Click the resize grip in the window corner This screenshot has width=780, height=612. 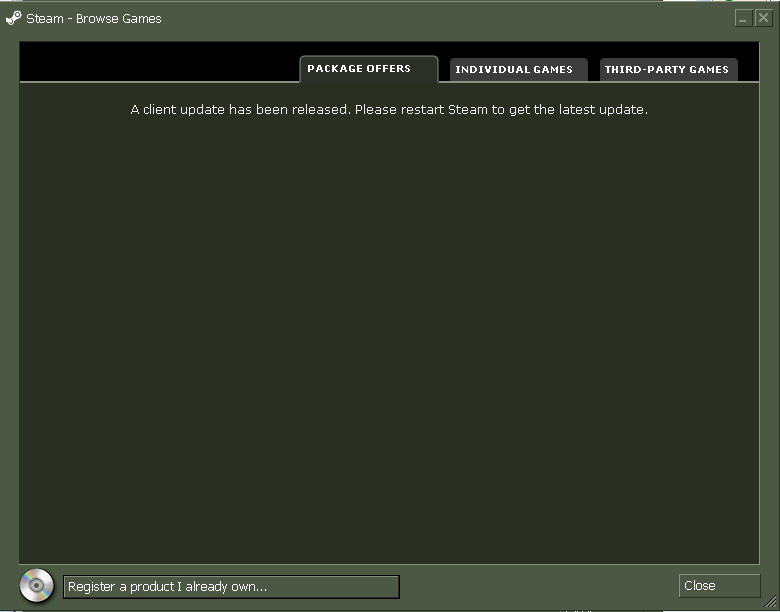pos(770,602)
